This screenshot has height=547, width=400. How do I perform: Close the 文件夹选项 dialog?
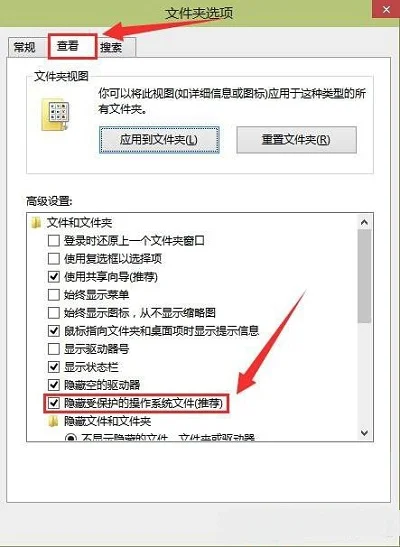386,9
